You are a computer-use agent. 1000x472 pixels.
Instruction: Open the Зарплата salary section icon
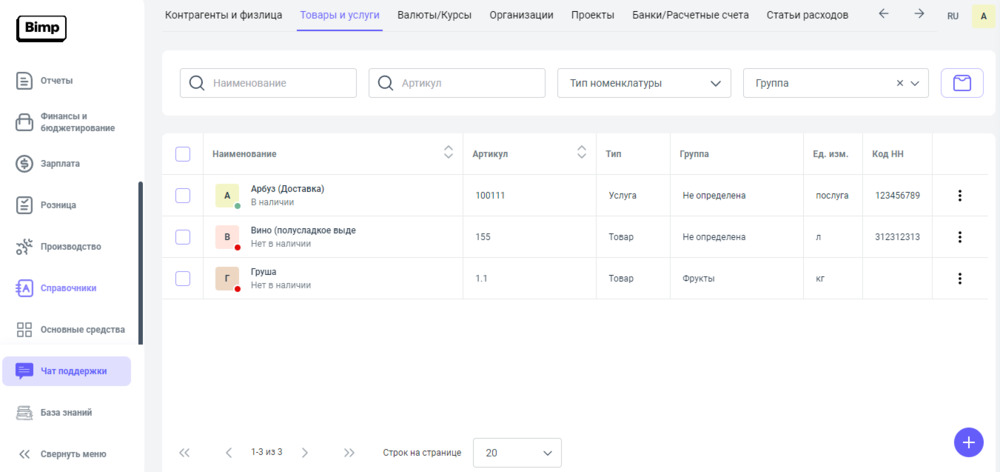(x=25, y=163)
